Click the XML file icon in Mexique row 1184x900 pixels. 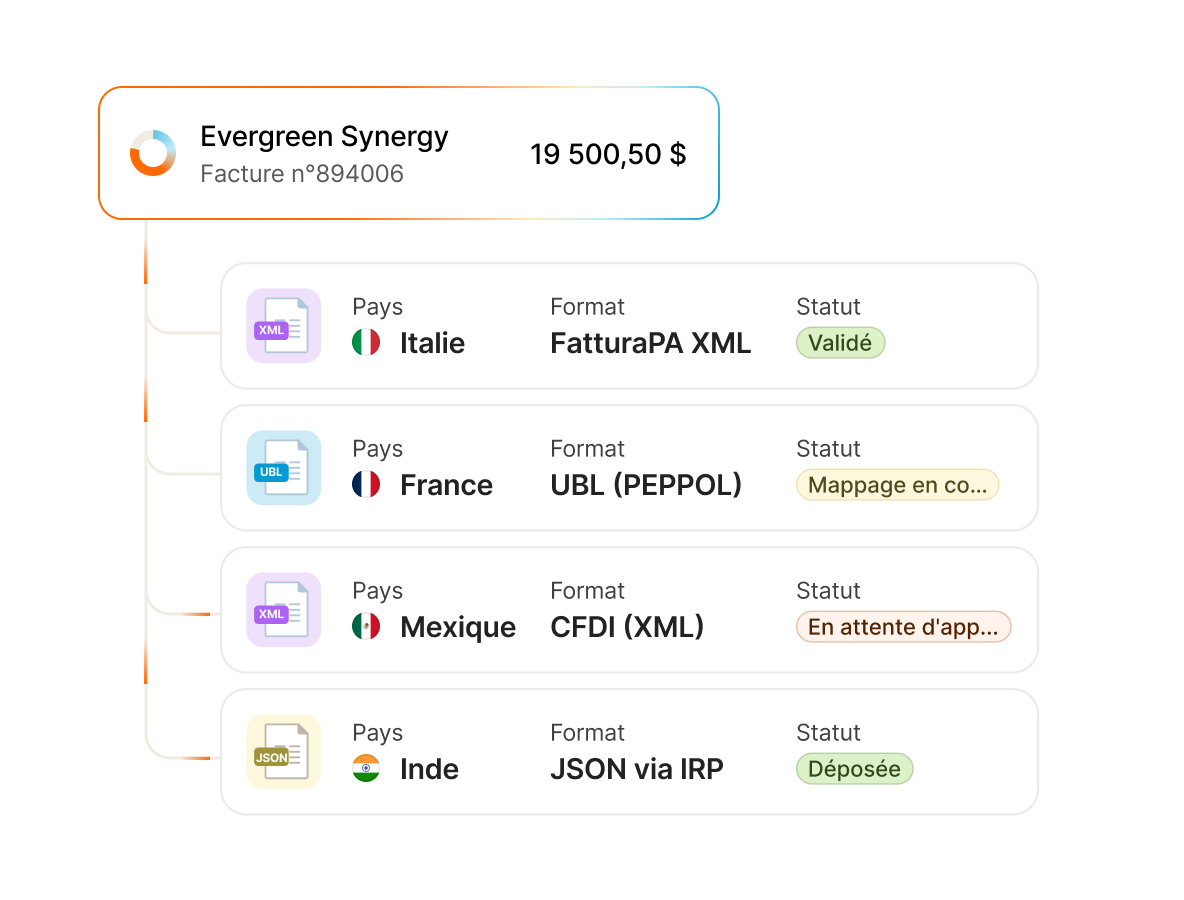[x=284, y=610]
